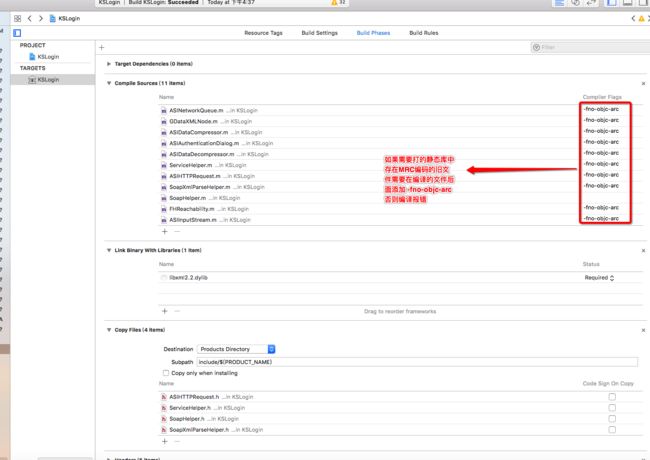Jump to previous issue with left chevron
The width and height of the screenshot is (650, 460).
click(633, 19)
